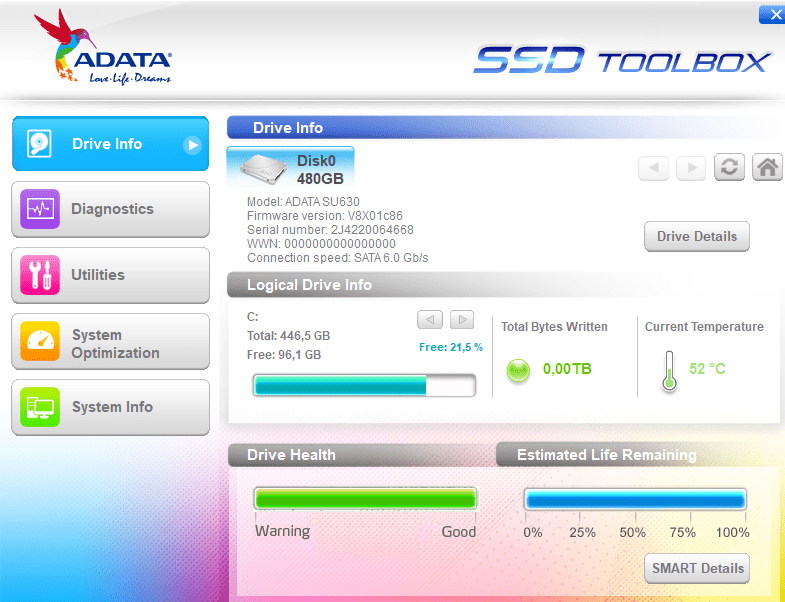Click the 'Free: 21,5 %' label
Screen dimensions: 785x602
point(451,347)
